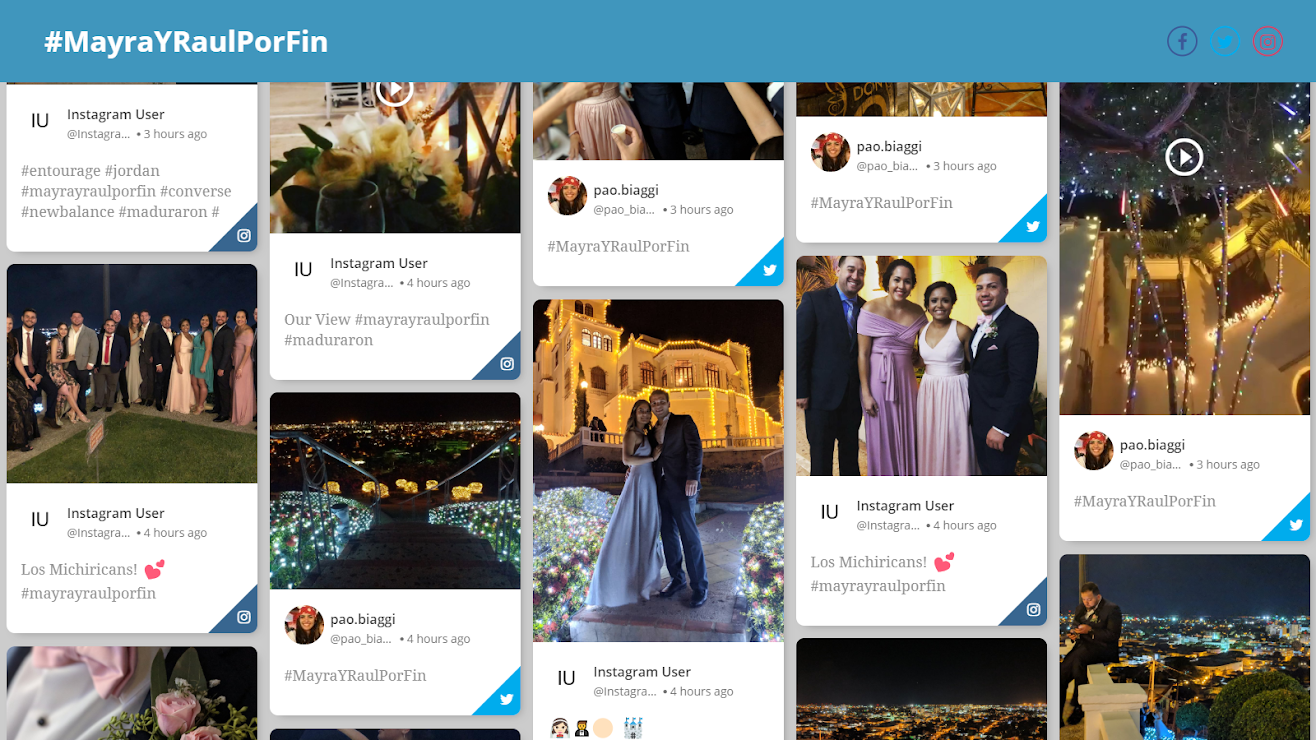Open the #MayraYRaulPorFin hashtag in pao.biaggi's tweet
This screenshot has height=740, width=1316.
617,245
